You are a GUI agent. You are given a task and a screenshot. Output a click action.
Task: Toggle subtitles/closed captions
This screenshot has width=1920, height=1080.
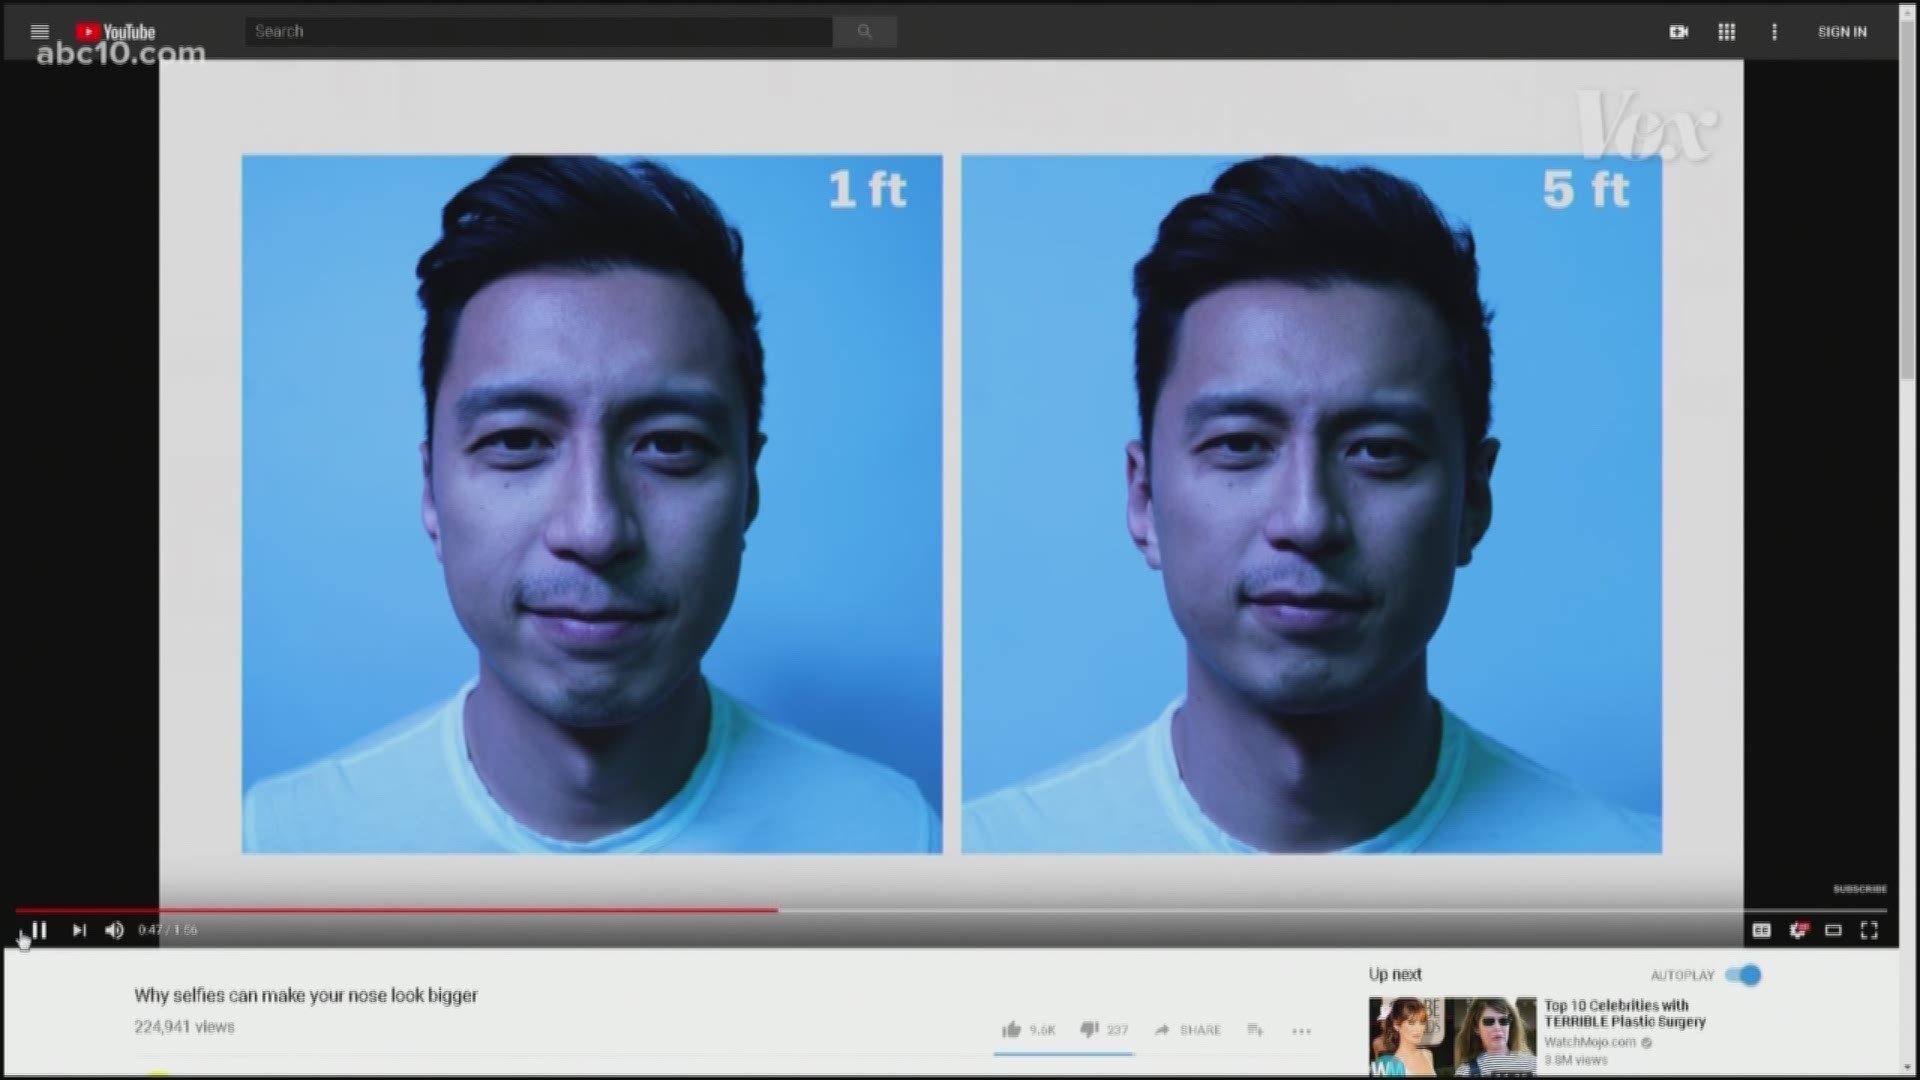(1762, 930)
